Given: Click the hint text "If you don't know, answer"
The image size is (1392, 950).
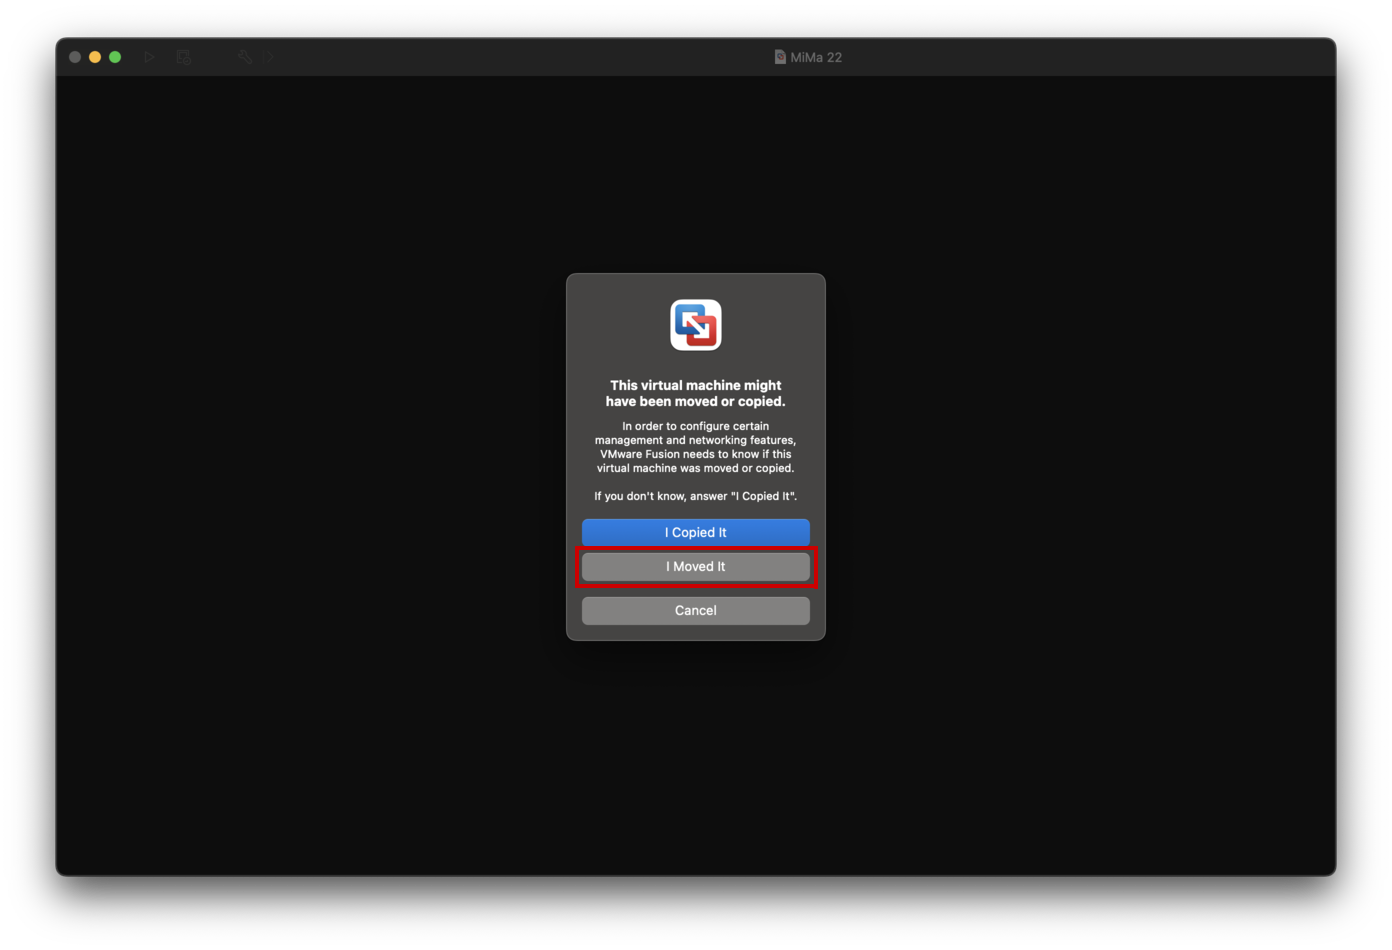Looking at the screenshot, I should click(x=696, y=496).
